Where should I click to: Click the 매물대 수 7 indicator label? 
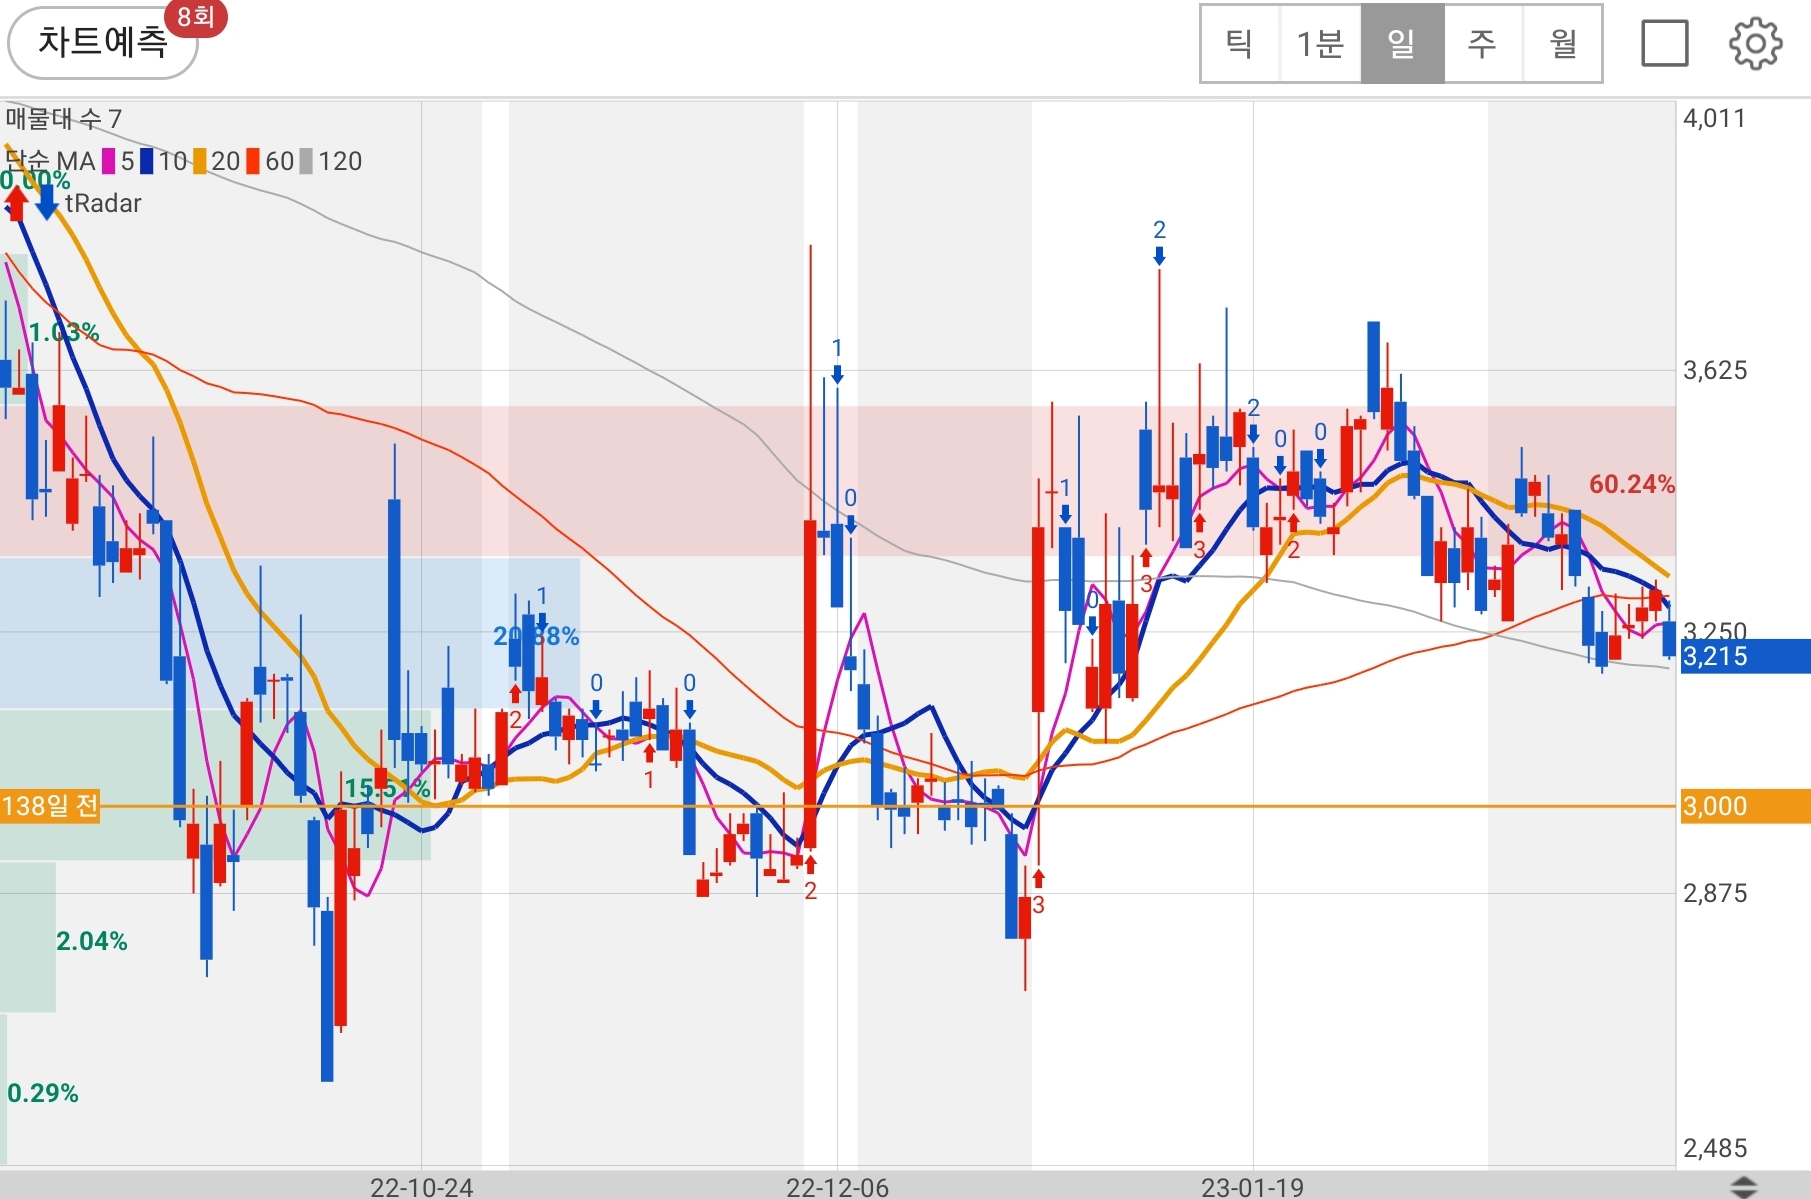64,119
